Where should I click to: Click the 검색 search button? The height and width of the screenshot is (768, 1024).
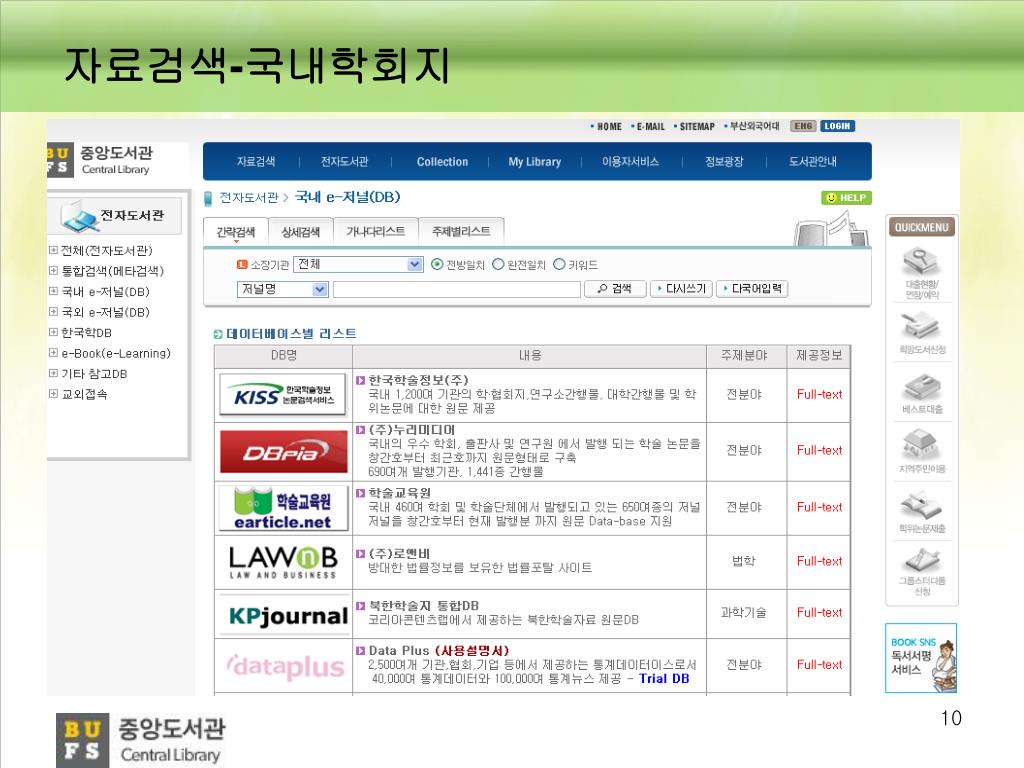(615, 289)
